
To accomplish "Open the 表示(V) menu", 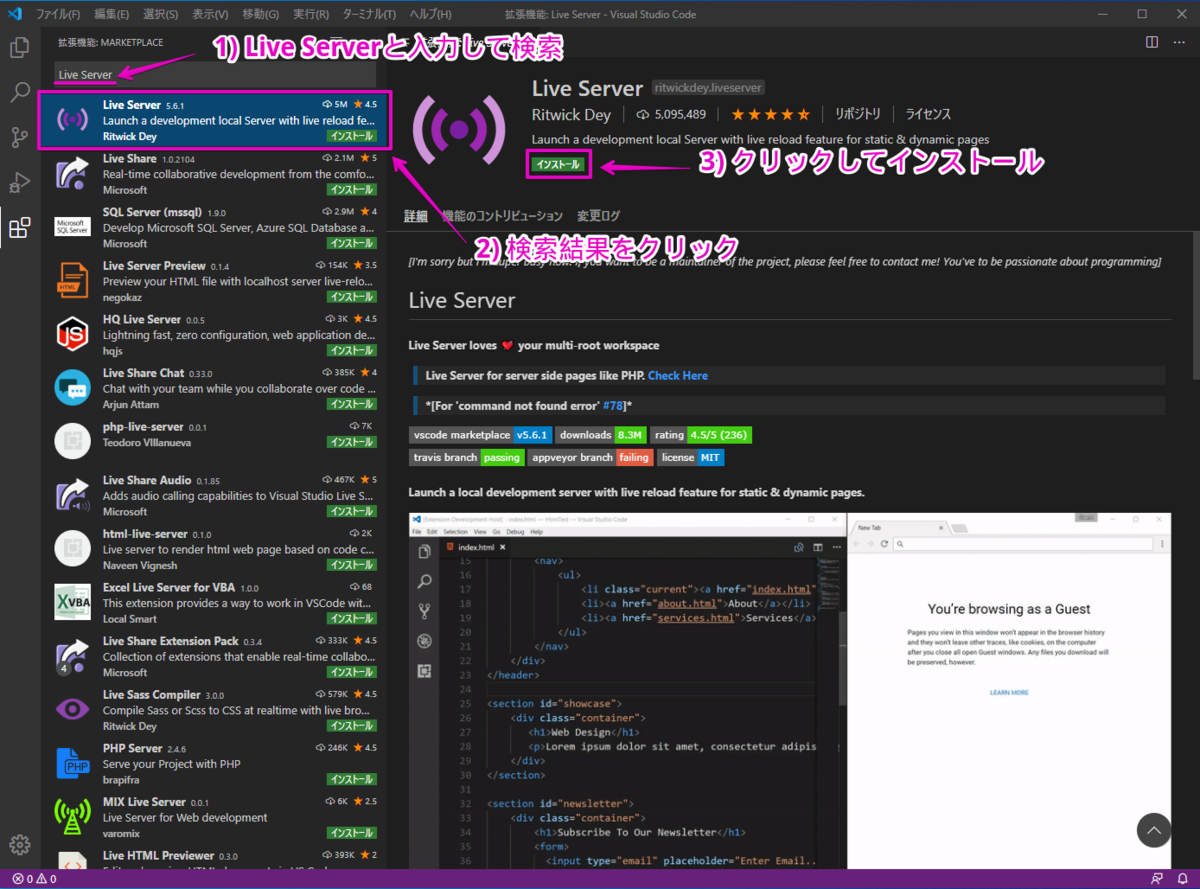I will [x=210, y=14].
